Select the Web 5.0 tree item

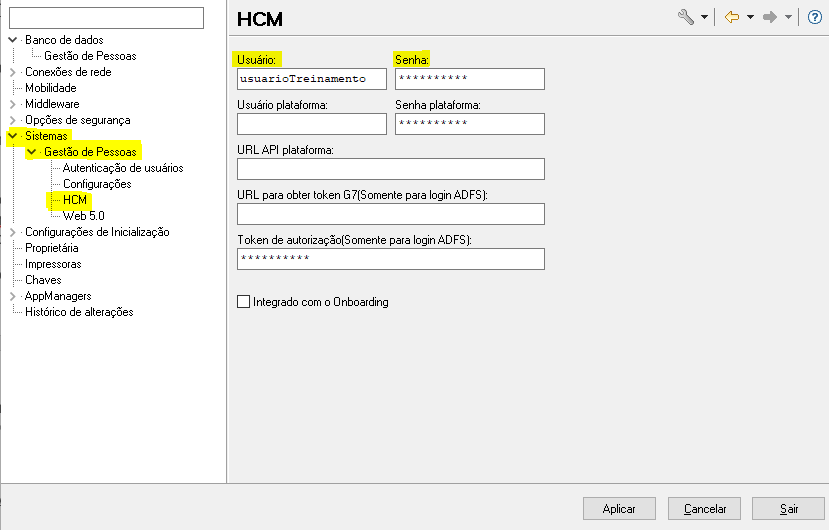[x=84, y=216]
